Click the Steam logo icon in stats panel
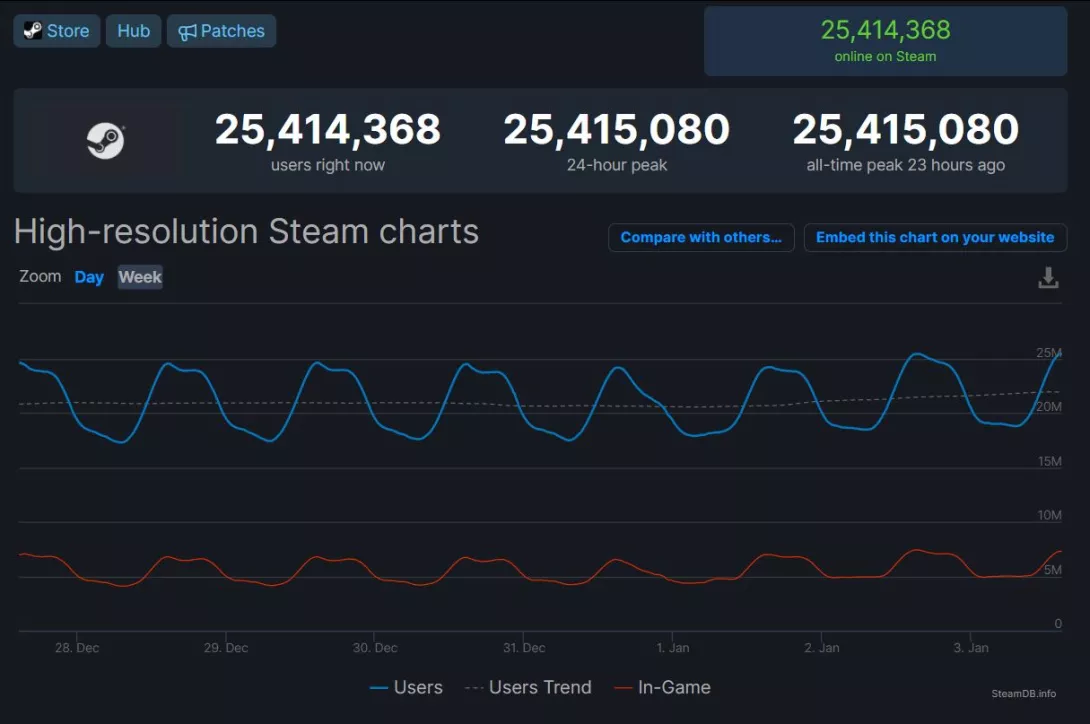 (x=105, y=140)
